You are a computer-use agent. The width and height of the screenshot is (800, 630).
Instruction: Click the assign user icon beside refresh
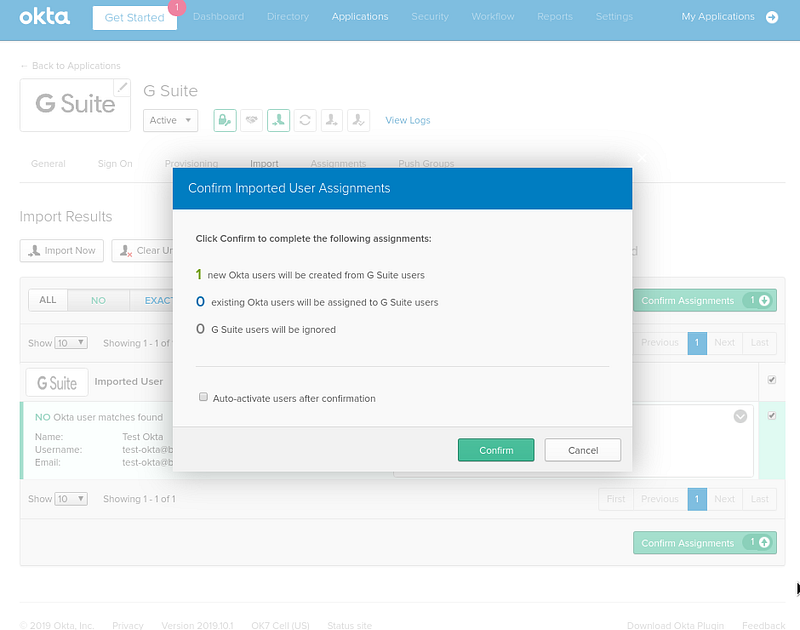332,120
